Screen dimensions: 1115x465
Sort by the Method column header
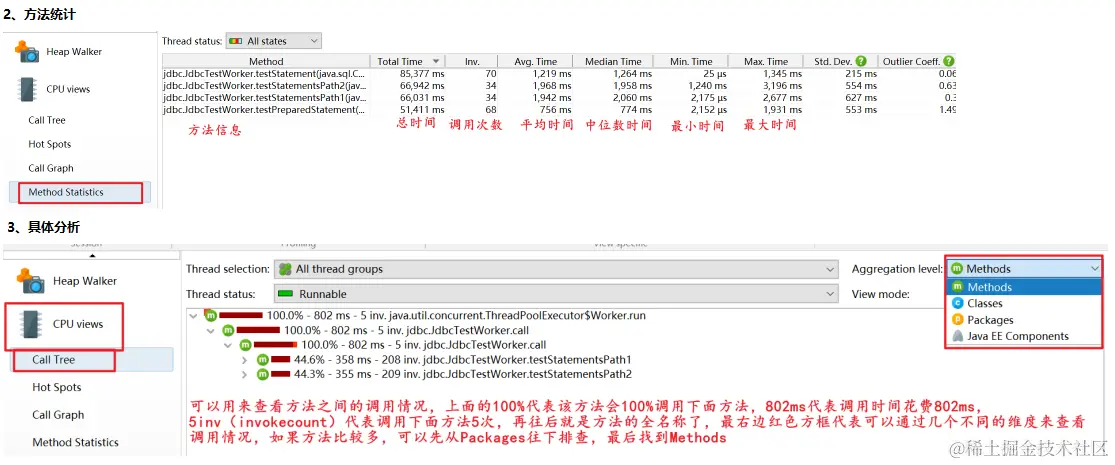266,61
